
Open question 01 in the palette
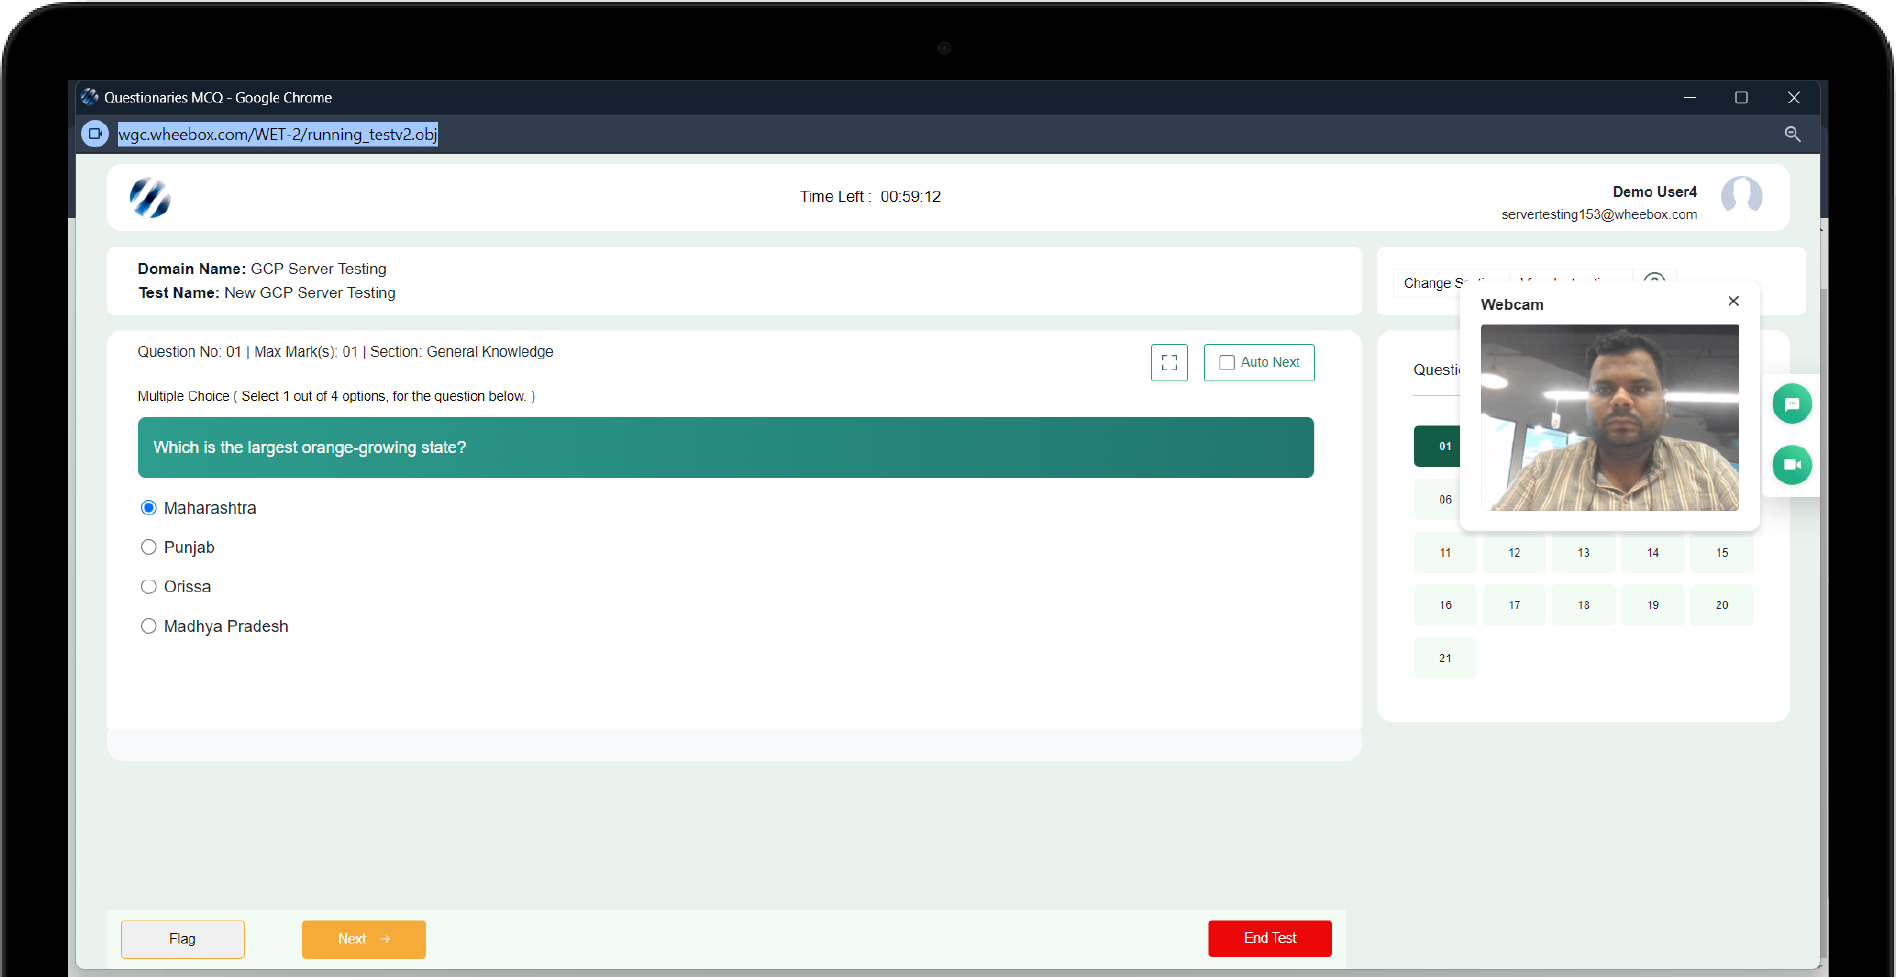(x=1438, y=446)
